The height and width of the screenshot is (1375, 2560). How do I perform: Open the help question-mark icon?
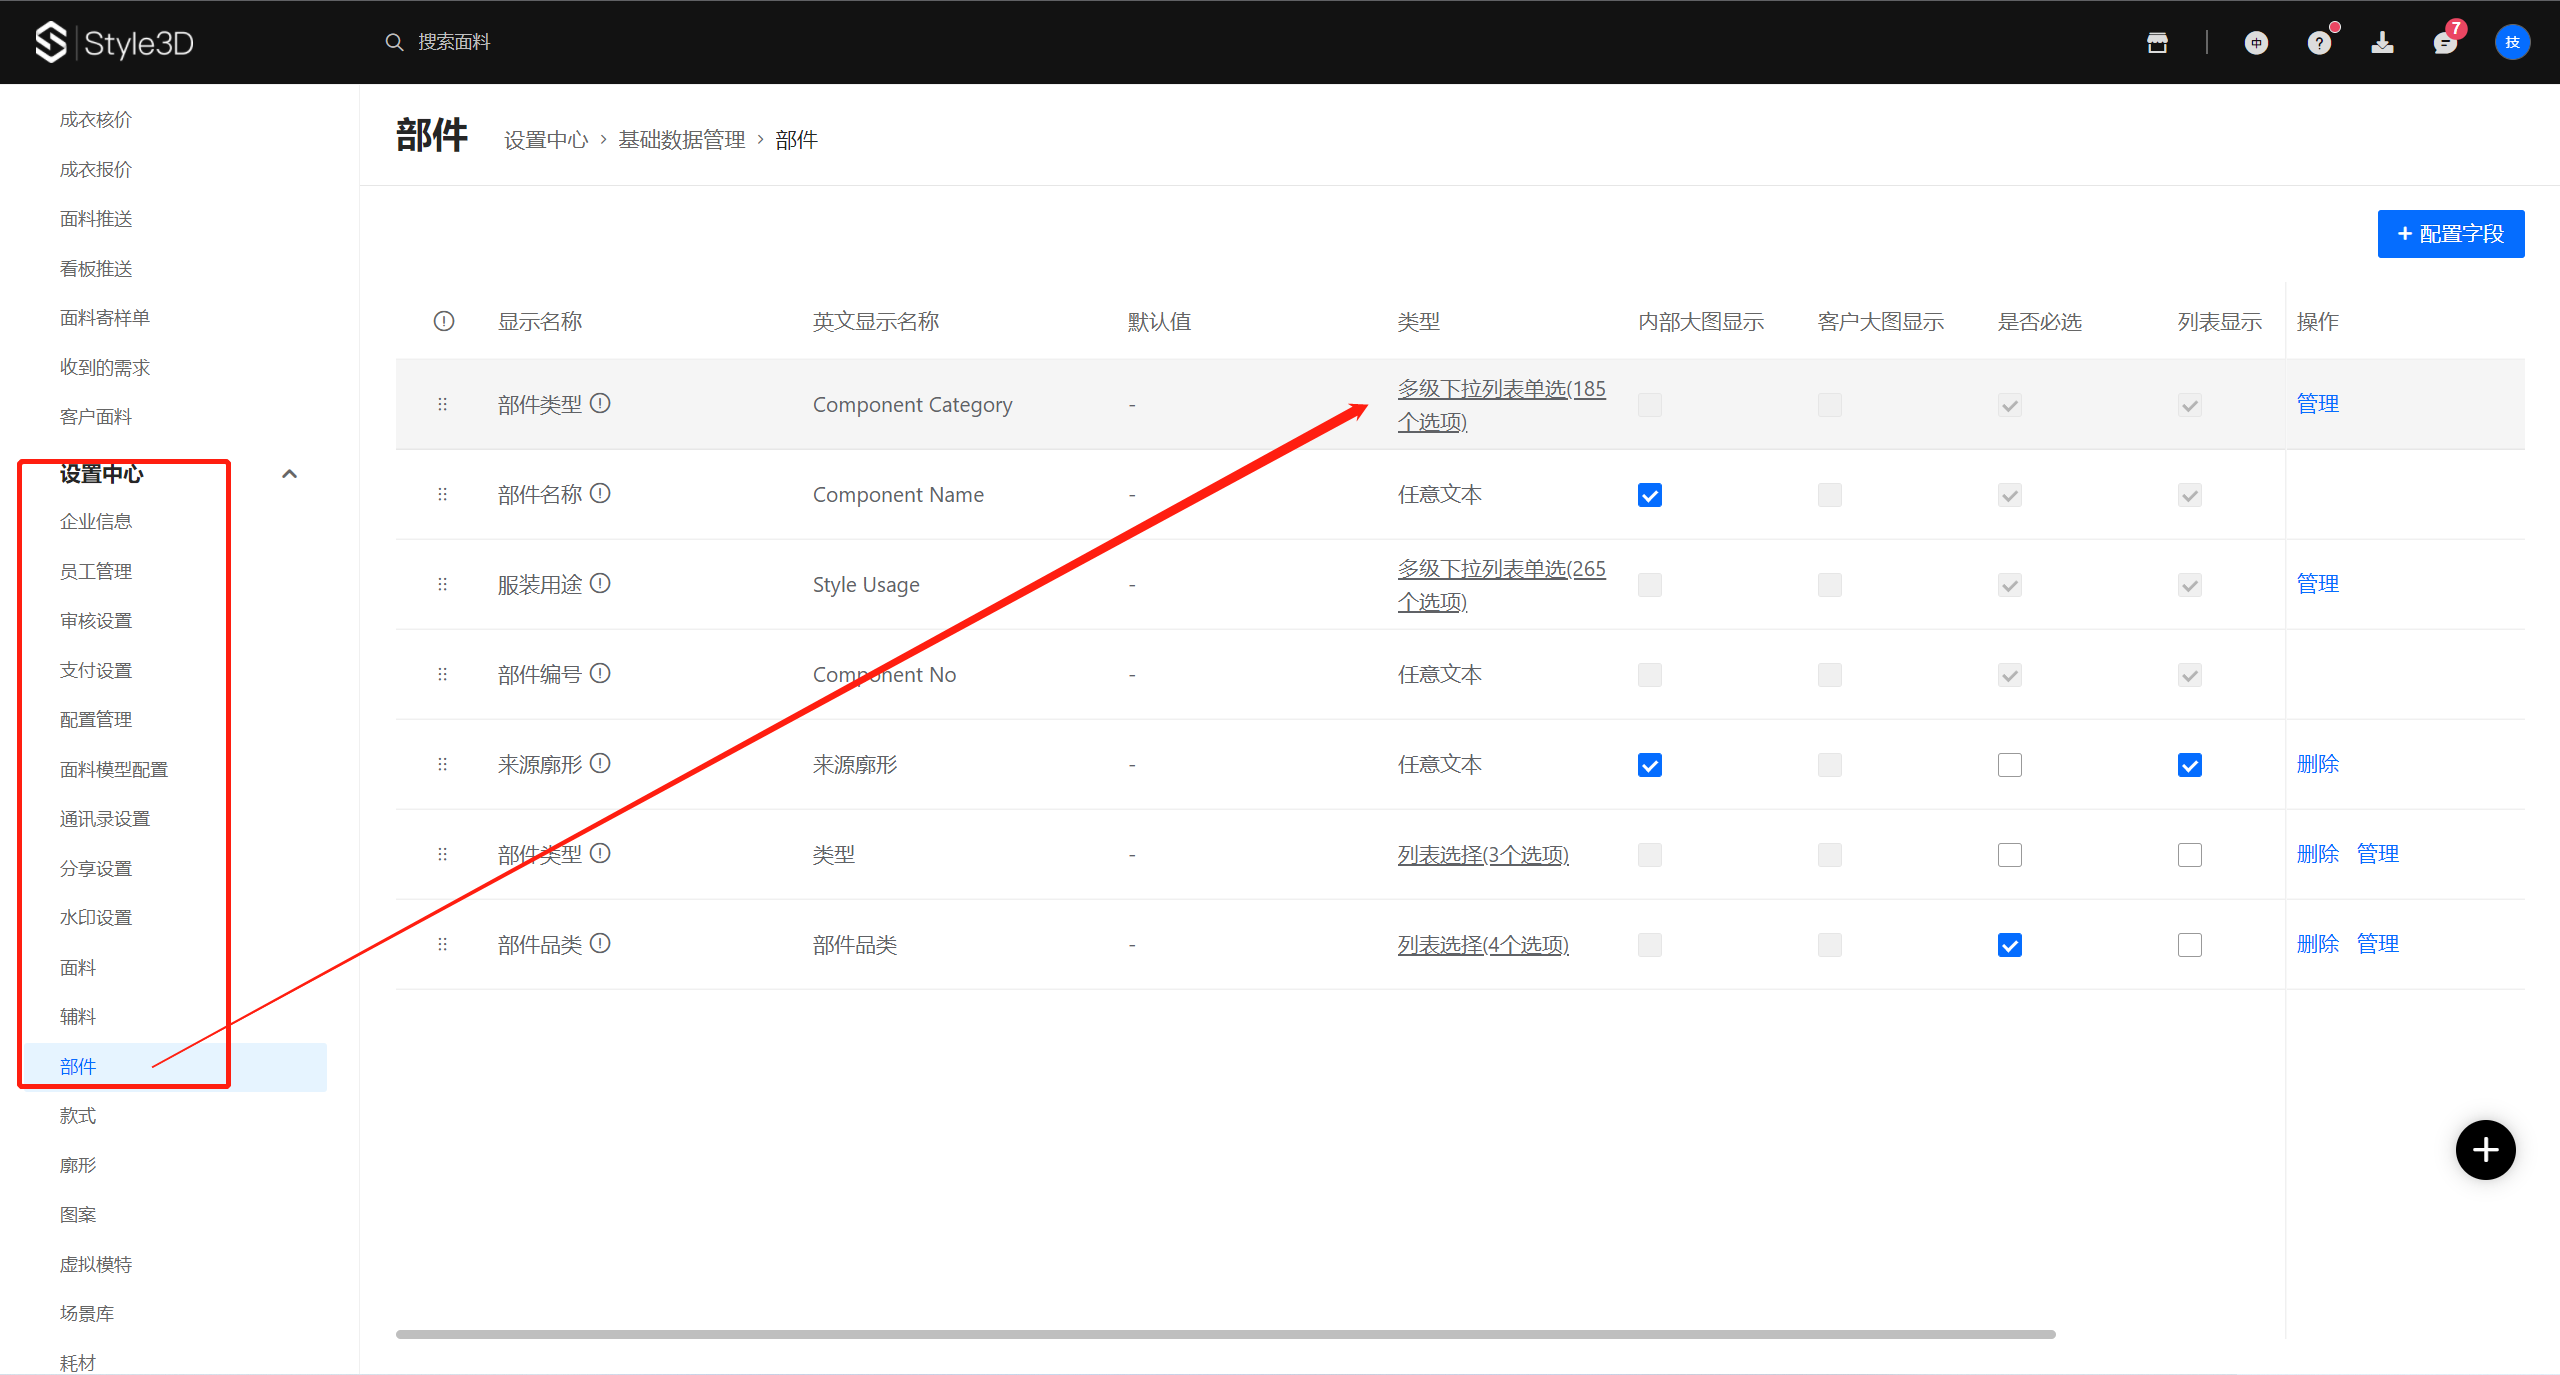(2319, 42)
